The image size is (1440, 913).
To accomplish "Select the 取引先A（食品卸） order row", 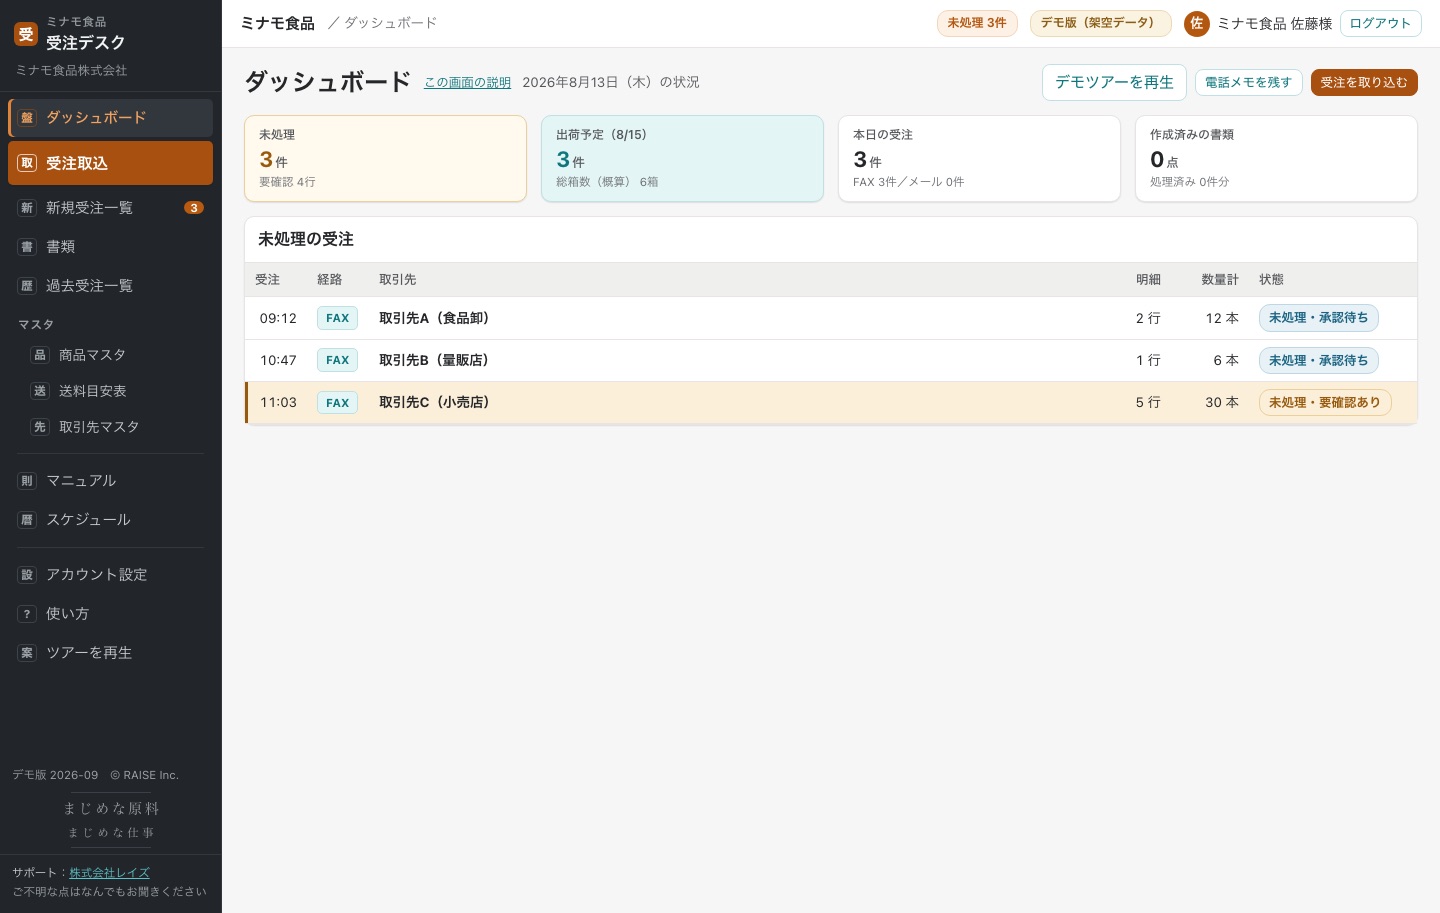I will pos(831,318).
